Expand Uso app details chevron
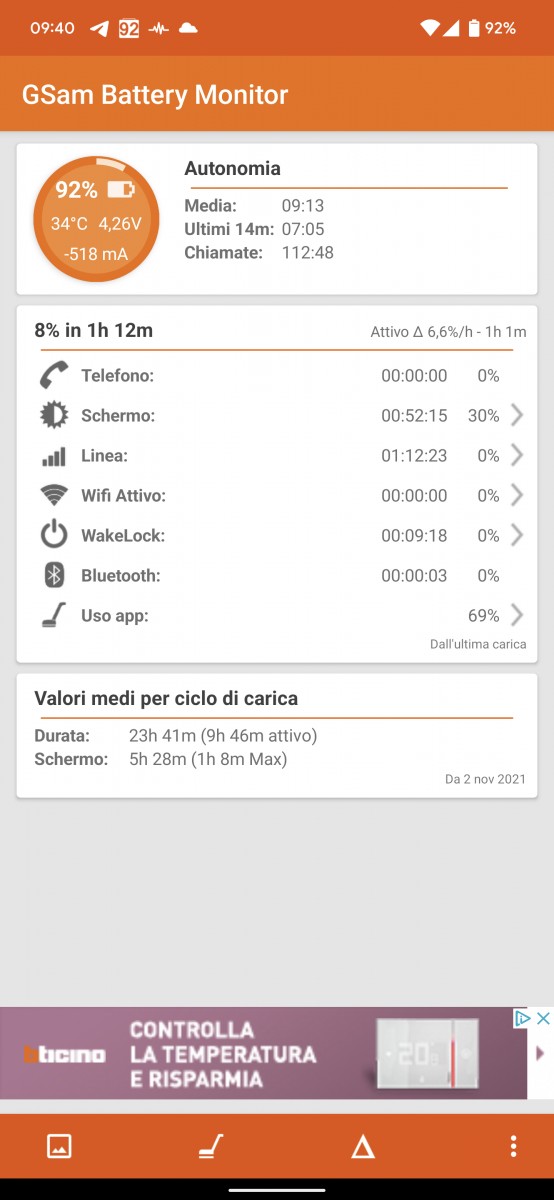Viewport: 554px width, 1200px height. point(517,615)
